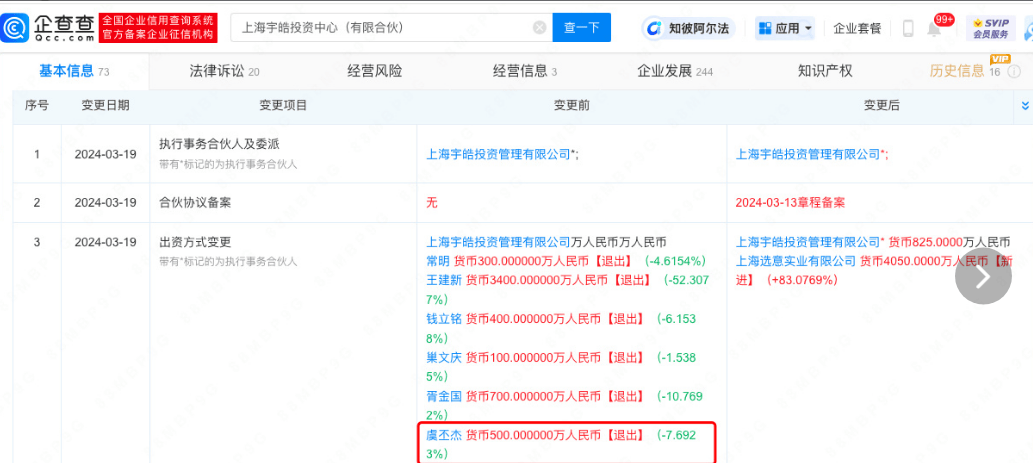Open the mobile phone app icon

click(908, 28)
